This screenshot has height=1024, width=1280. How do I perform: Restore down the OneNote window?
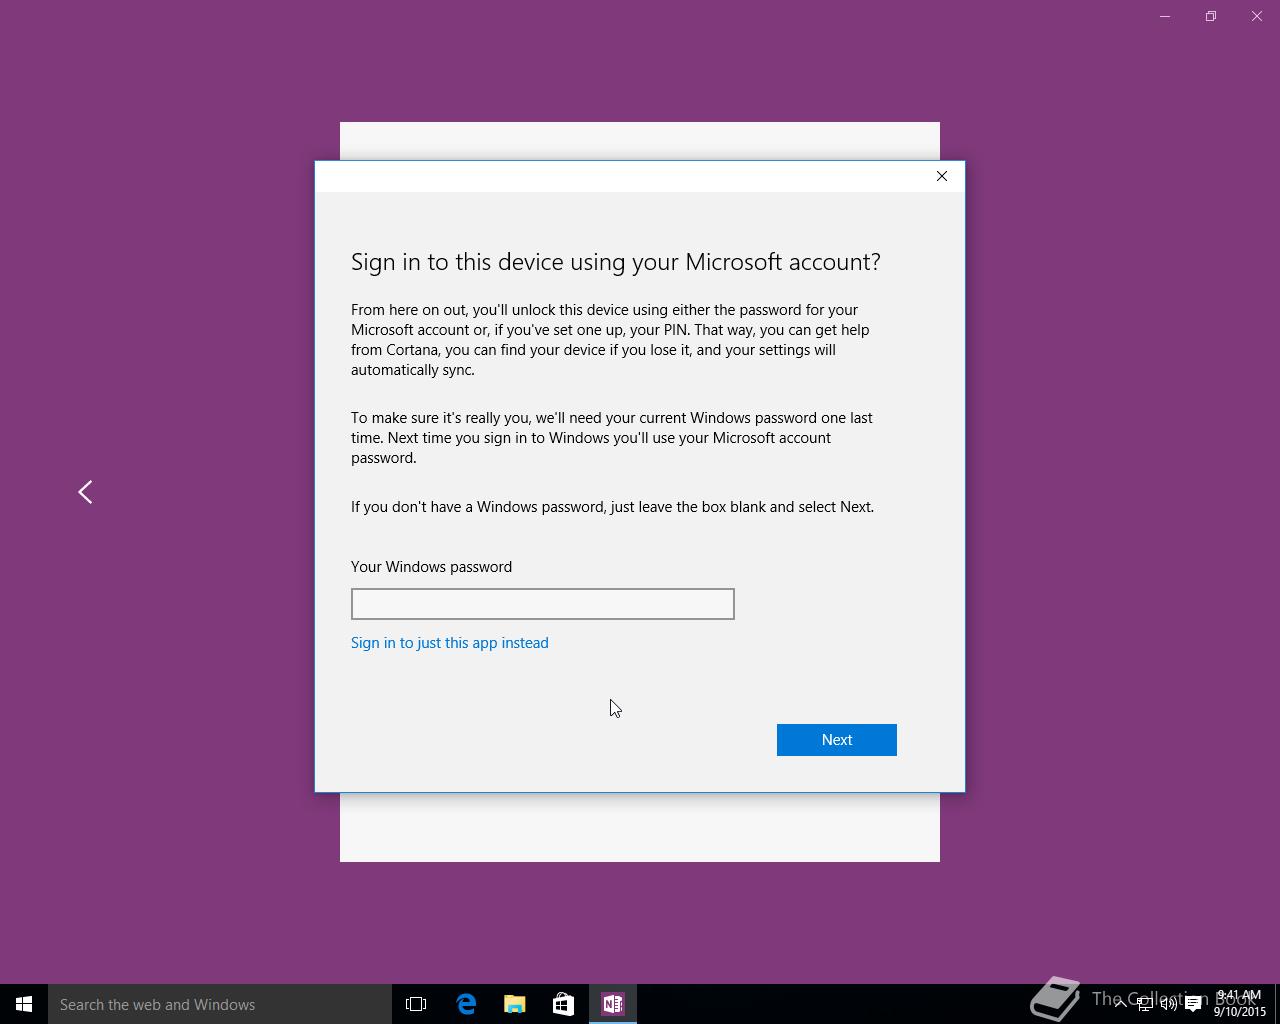(x=1211, y=16)
